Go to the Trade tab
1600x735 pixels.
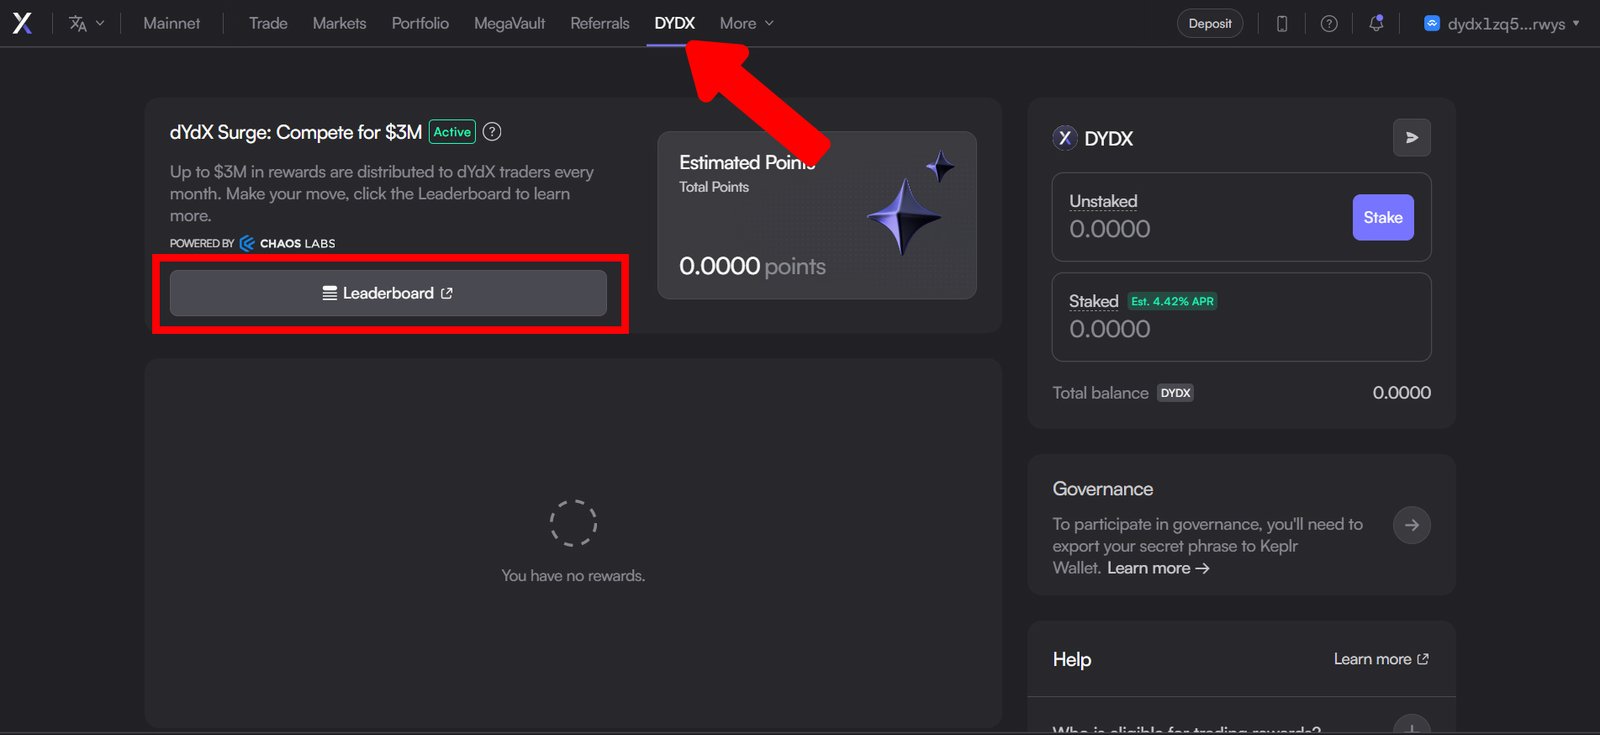click(x=268, y=23)
